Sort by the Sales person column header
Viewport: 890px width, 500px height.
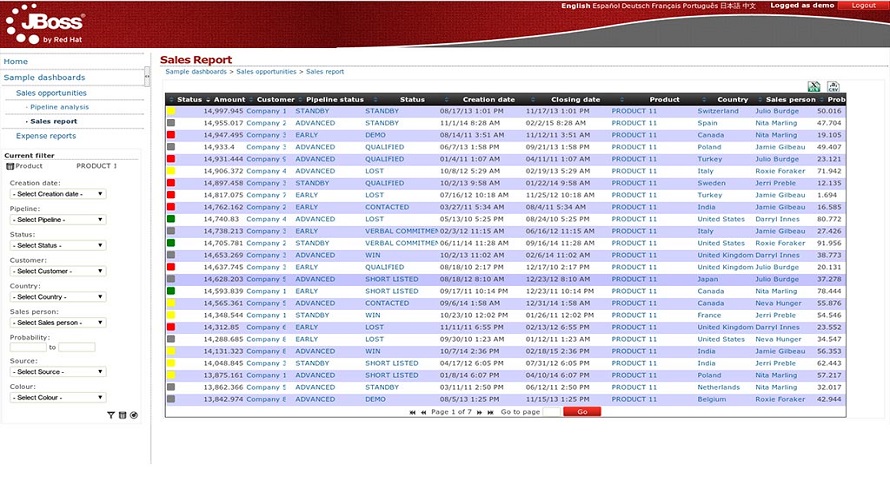point(790,99)
